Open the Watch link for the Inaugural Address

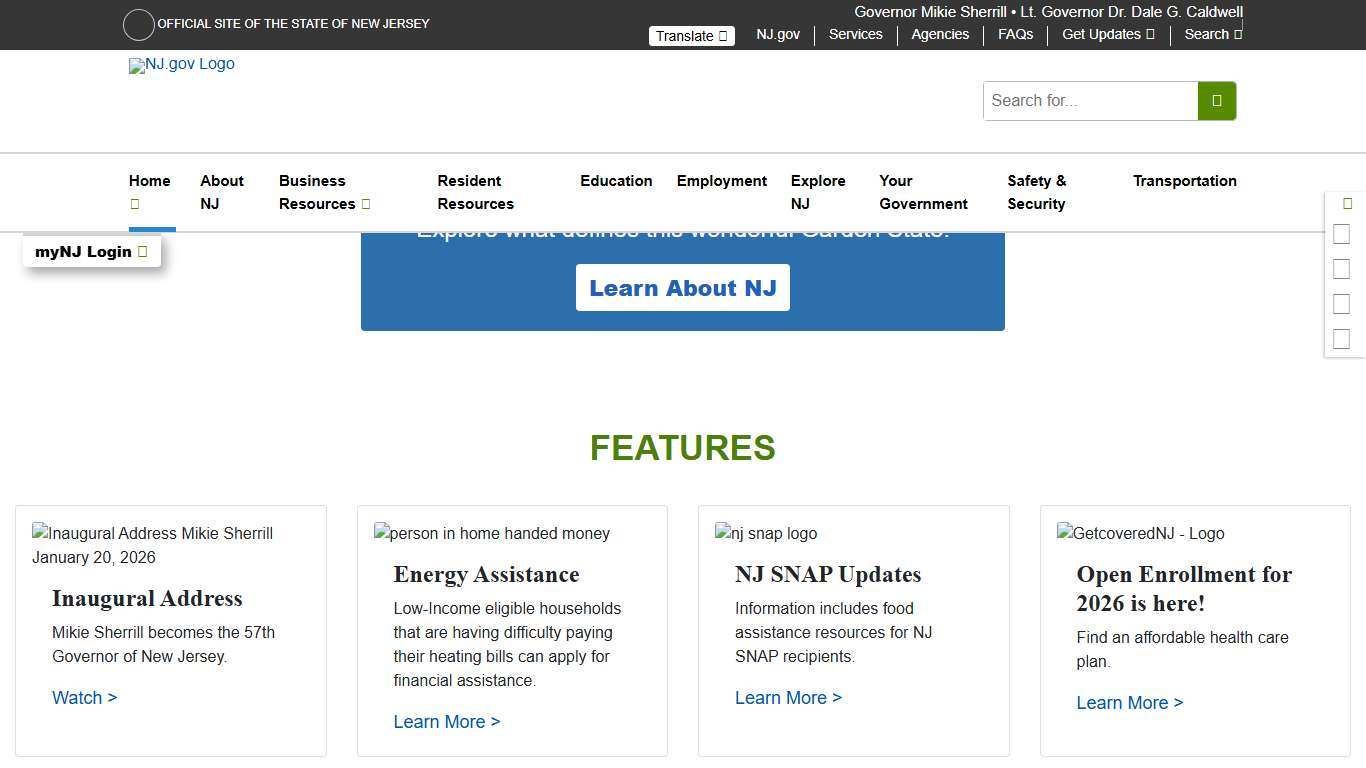[84, 697]
